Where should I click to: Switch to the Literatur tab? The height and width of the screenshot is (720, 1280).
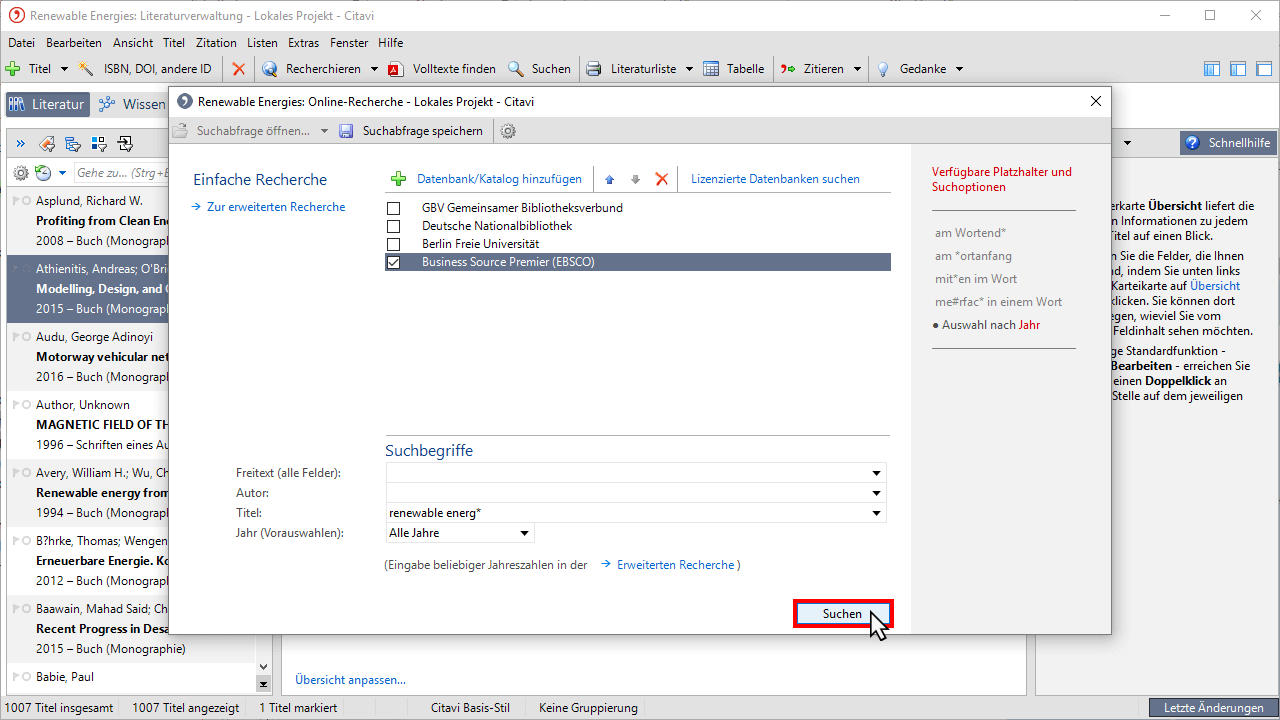tap(48, 104)
